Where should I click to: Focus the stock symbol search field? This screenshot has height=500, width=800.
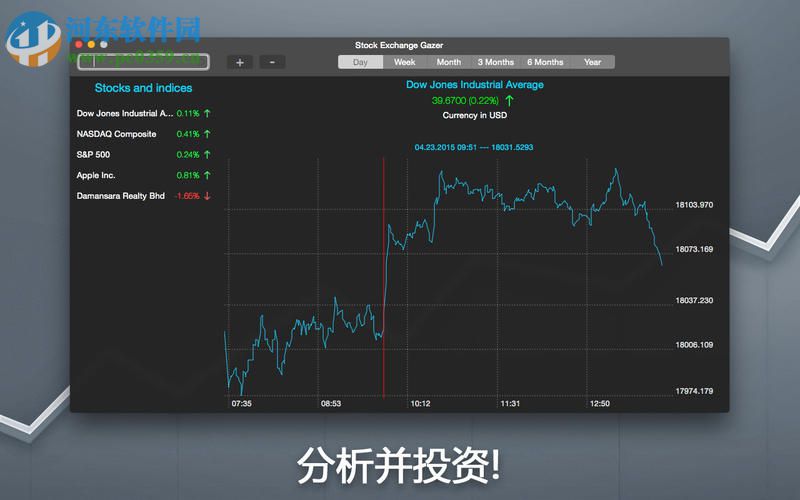click(x=143, y=62)
